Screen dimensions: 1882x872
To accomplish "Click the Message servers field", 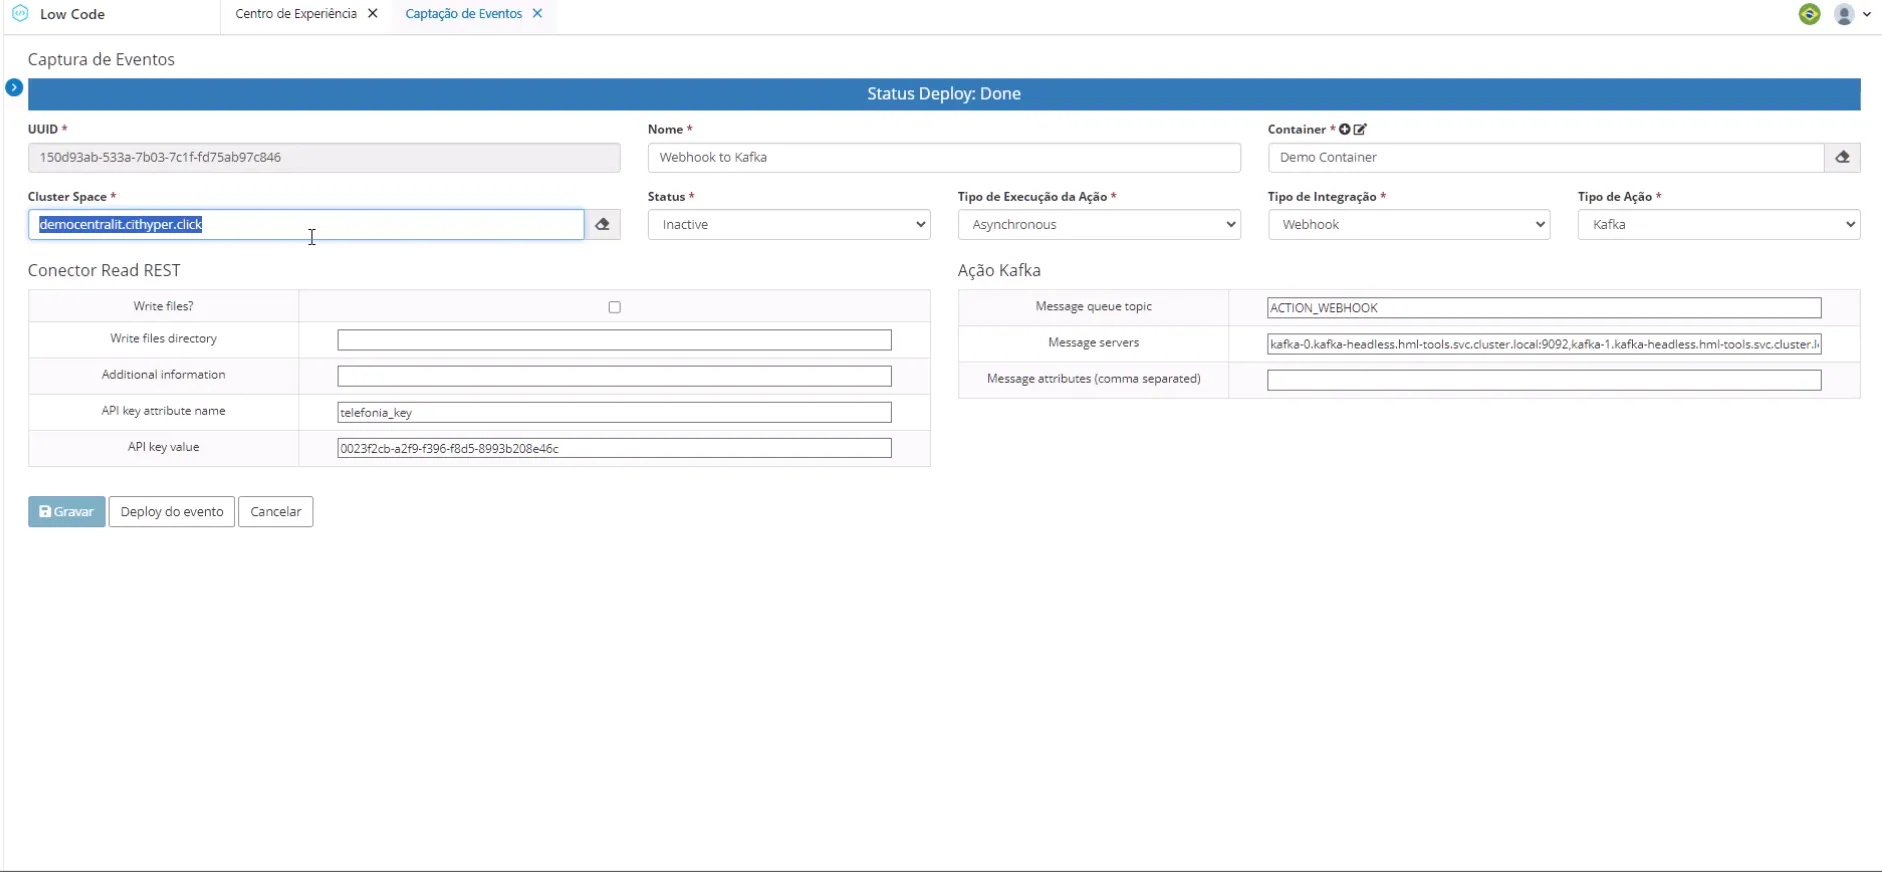I will coord(1544,344).
